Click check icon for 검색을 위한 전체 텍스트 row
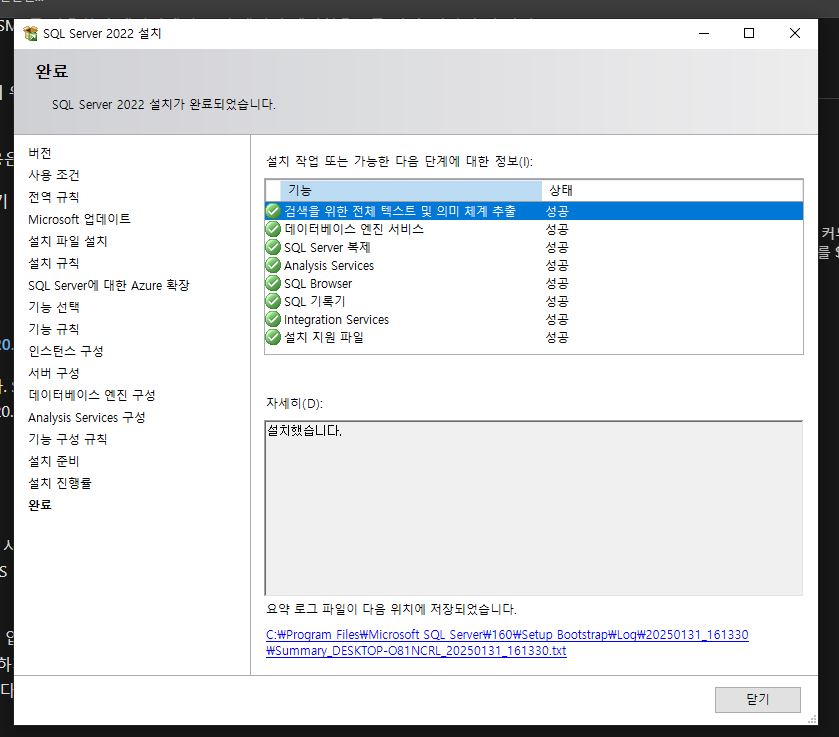Viewport: 839px width, 737px height. (x=273, y=211)
